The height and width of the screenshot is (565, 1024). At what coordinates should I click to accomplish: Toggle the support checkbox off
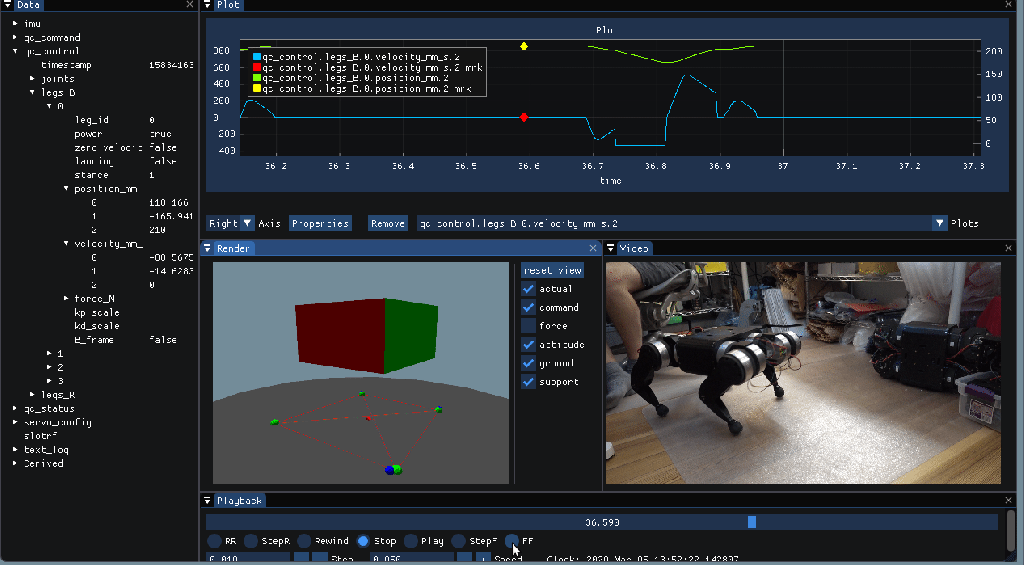coord(529,382)
